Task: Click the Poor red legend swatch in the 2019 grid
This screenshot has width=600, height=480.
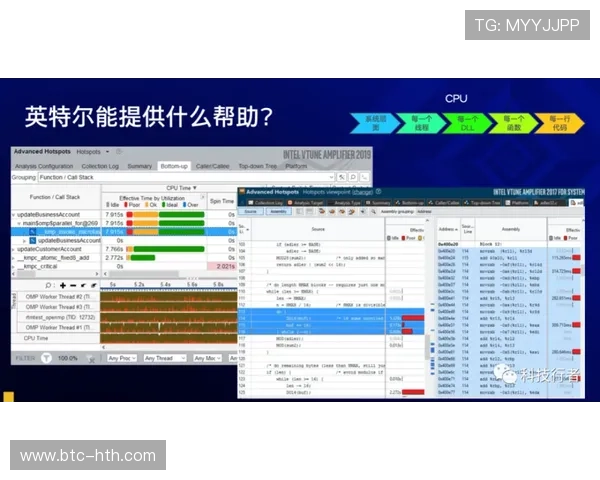Action: (126, 205)
